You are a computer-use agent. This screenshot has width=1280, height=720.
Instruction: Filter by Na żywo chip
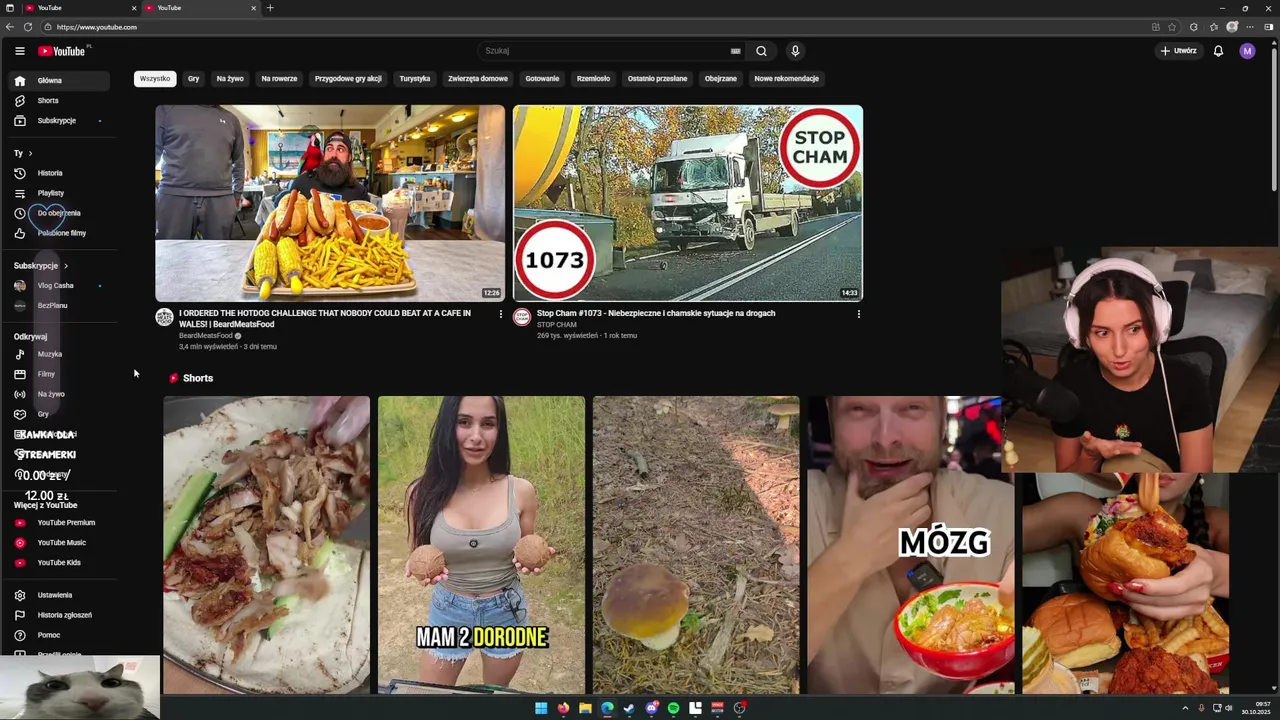pos(230,79)
